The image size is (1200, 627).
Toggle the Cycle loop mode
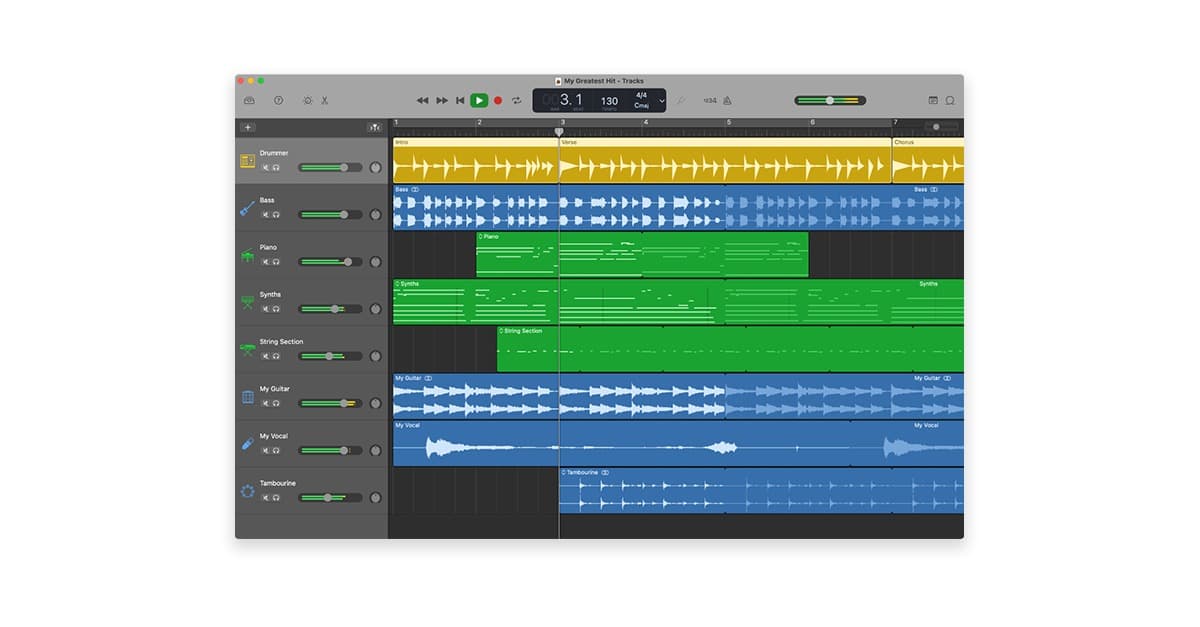click(517, 100)
